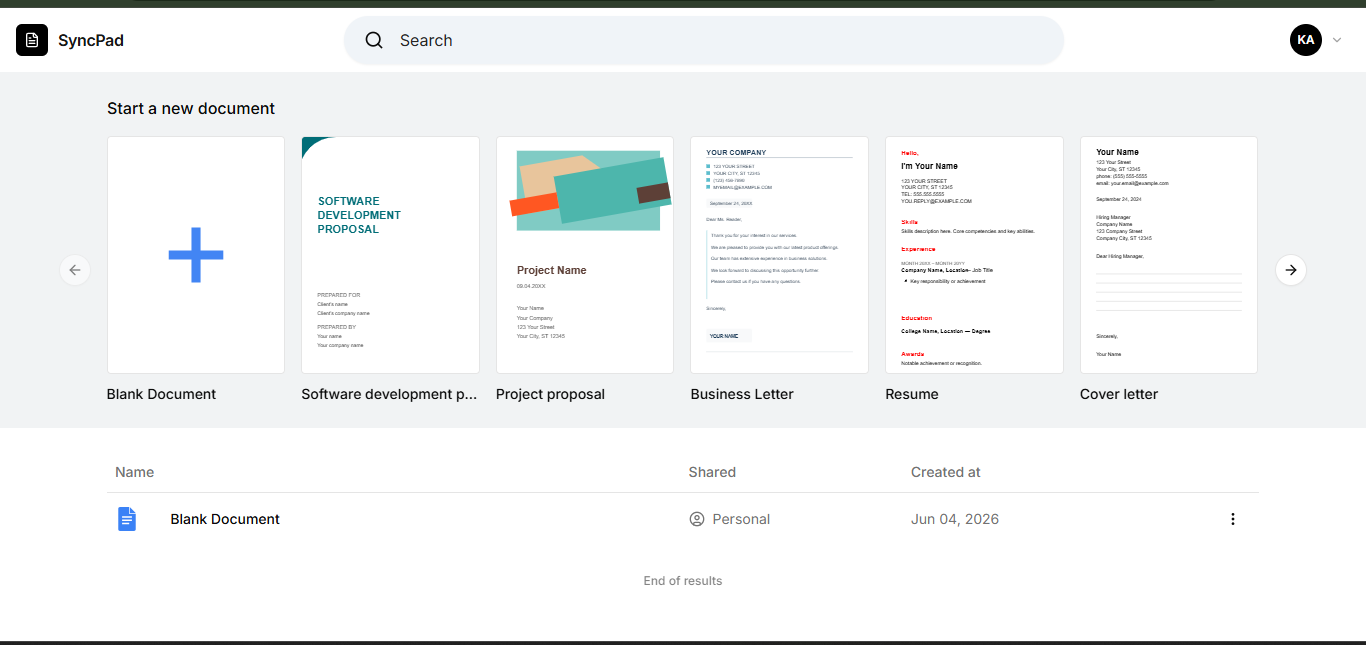This screenshot has height=645, width=1366.
Task: Click the Shared column header
Action: [712, 472]
